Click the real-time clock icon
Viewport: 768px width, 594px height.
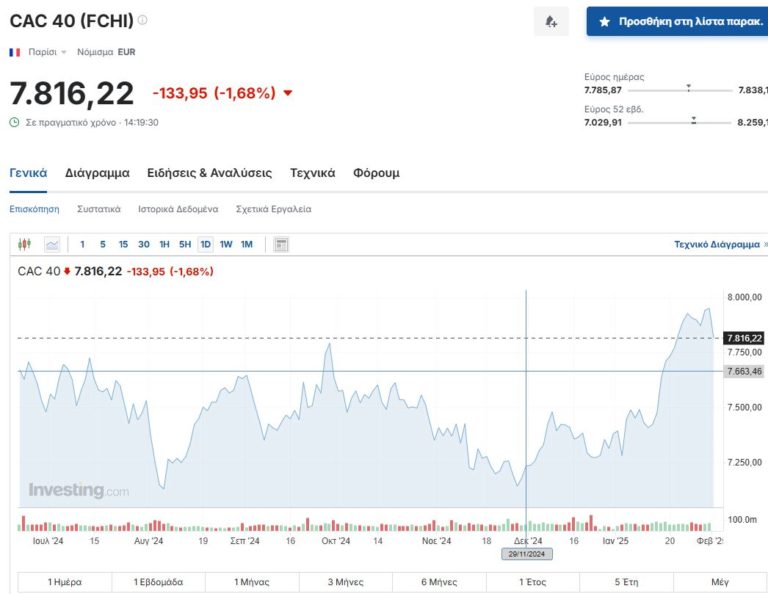pos(14,122)
